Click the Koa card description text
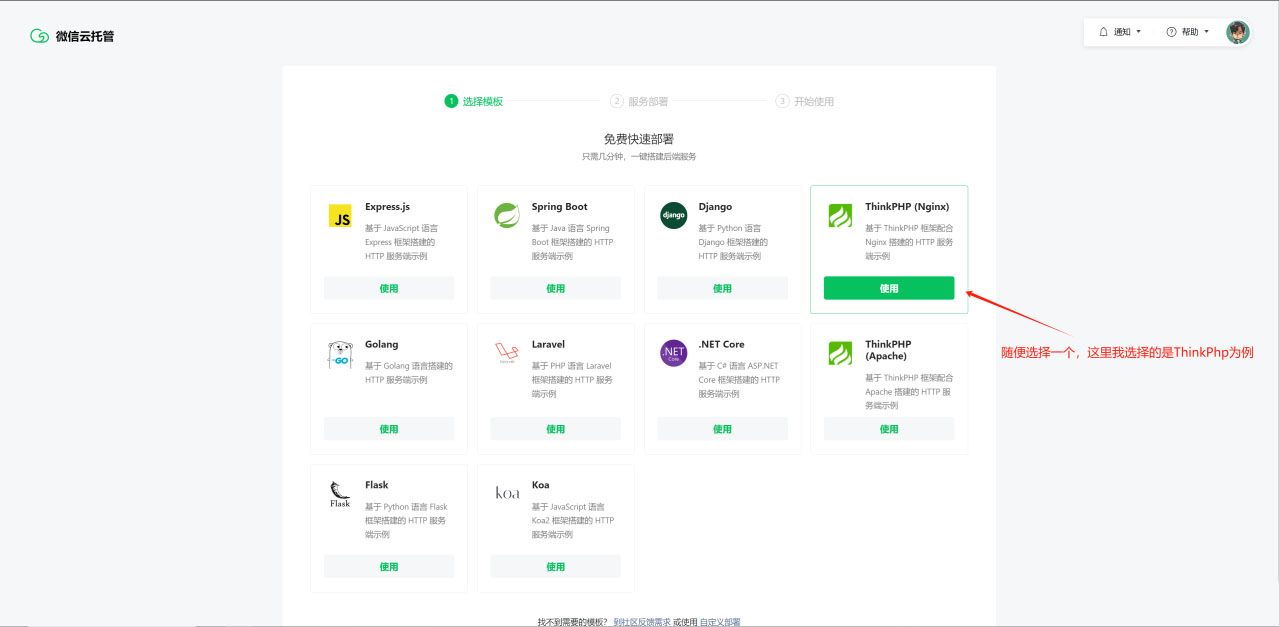1279x627 pixels. coord(574,520)
